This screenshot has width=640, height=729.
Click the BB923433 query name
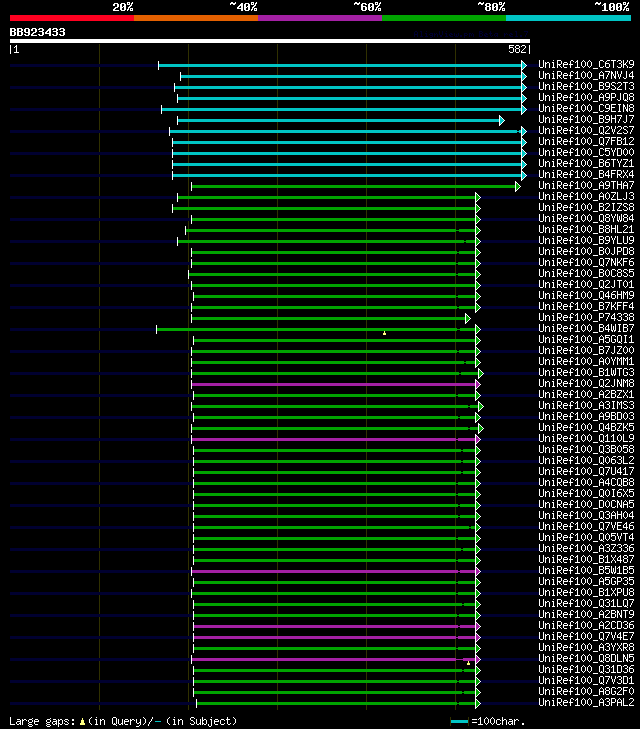pos(38,32)
